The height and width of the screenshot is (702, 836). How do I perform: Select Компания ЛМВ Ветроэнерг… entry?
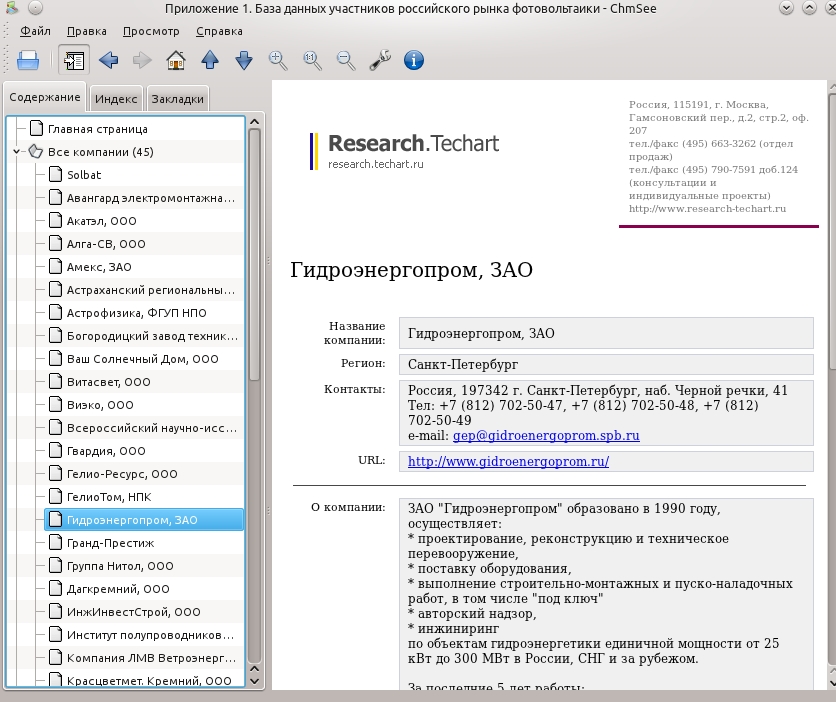[x=151, y=657]
